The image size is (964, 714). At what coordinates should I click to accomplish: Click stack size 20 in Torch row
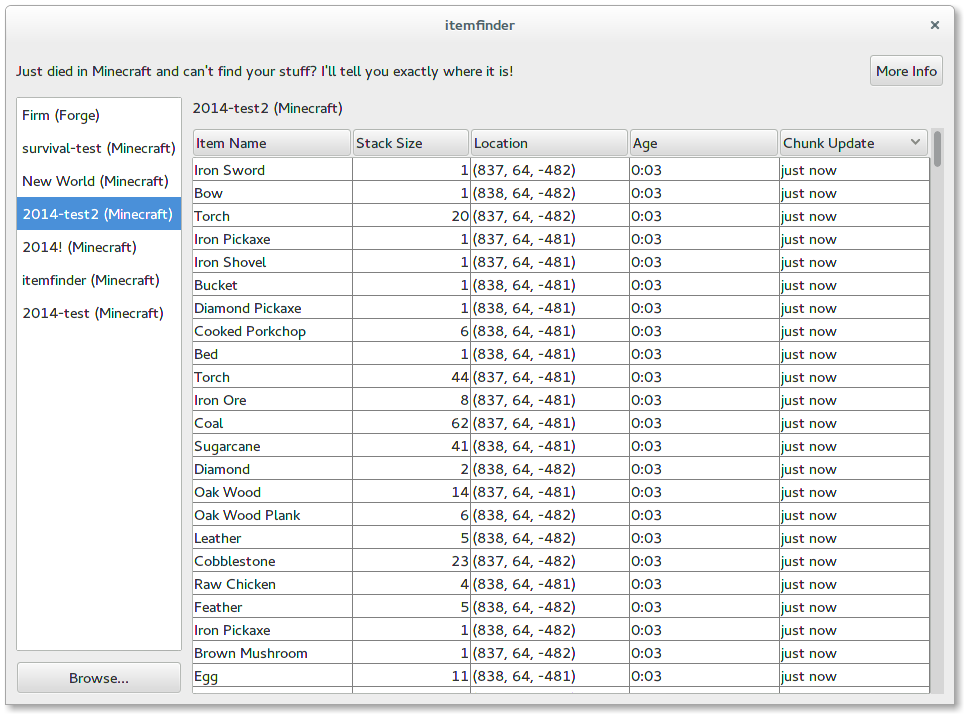point(460,216)
